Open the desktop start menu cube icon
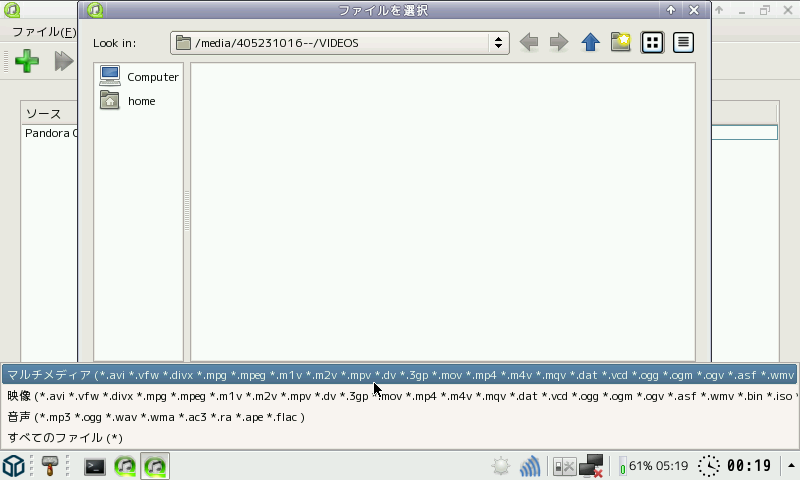The width and height of the screenshot is (800, 480). 14,466
